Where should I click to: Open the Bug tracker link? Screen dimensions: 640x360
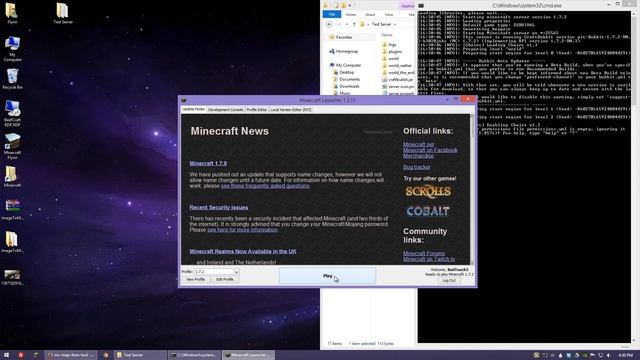coord(416,167)
